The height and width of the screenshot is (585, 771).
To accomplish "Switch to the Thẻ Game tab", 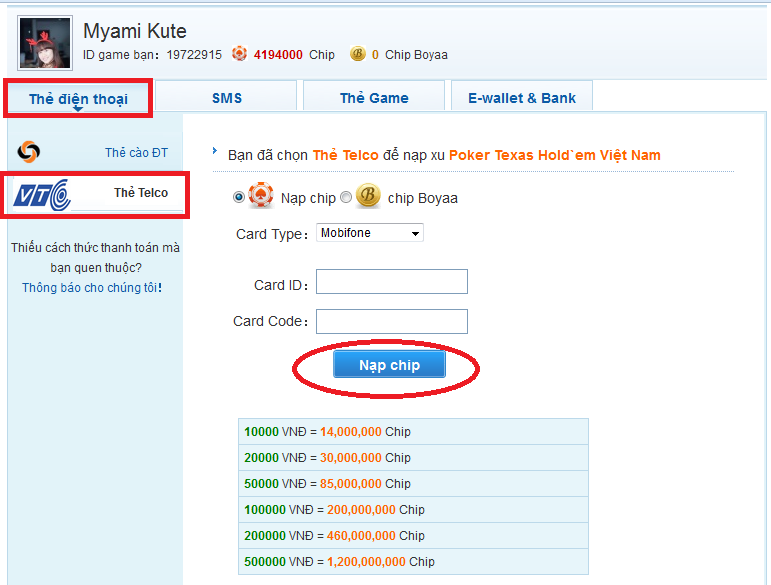I will point(374,97).
